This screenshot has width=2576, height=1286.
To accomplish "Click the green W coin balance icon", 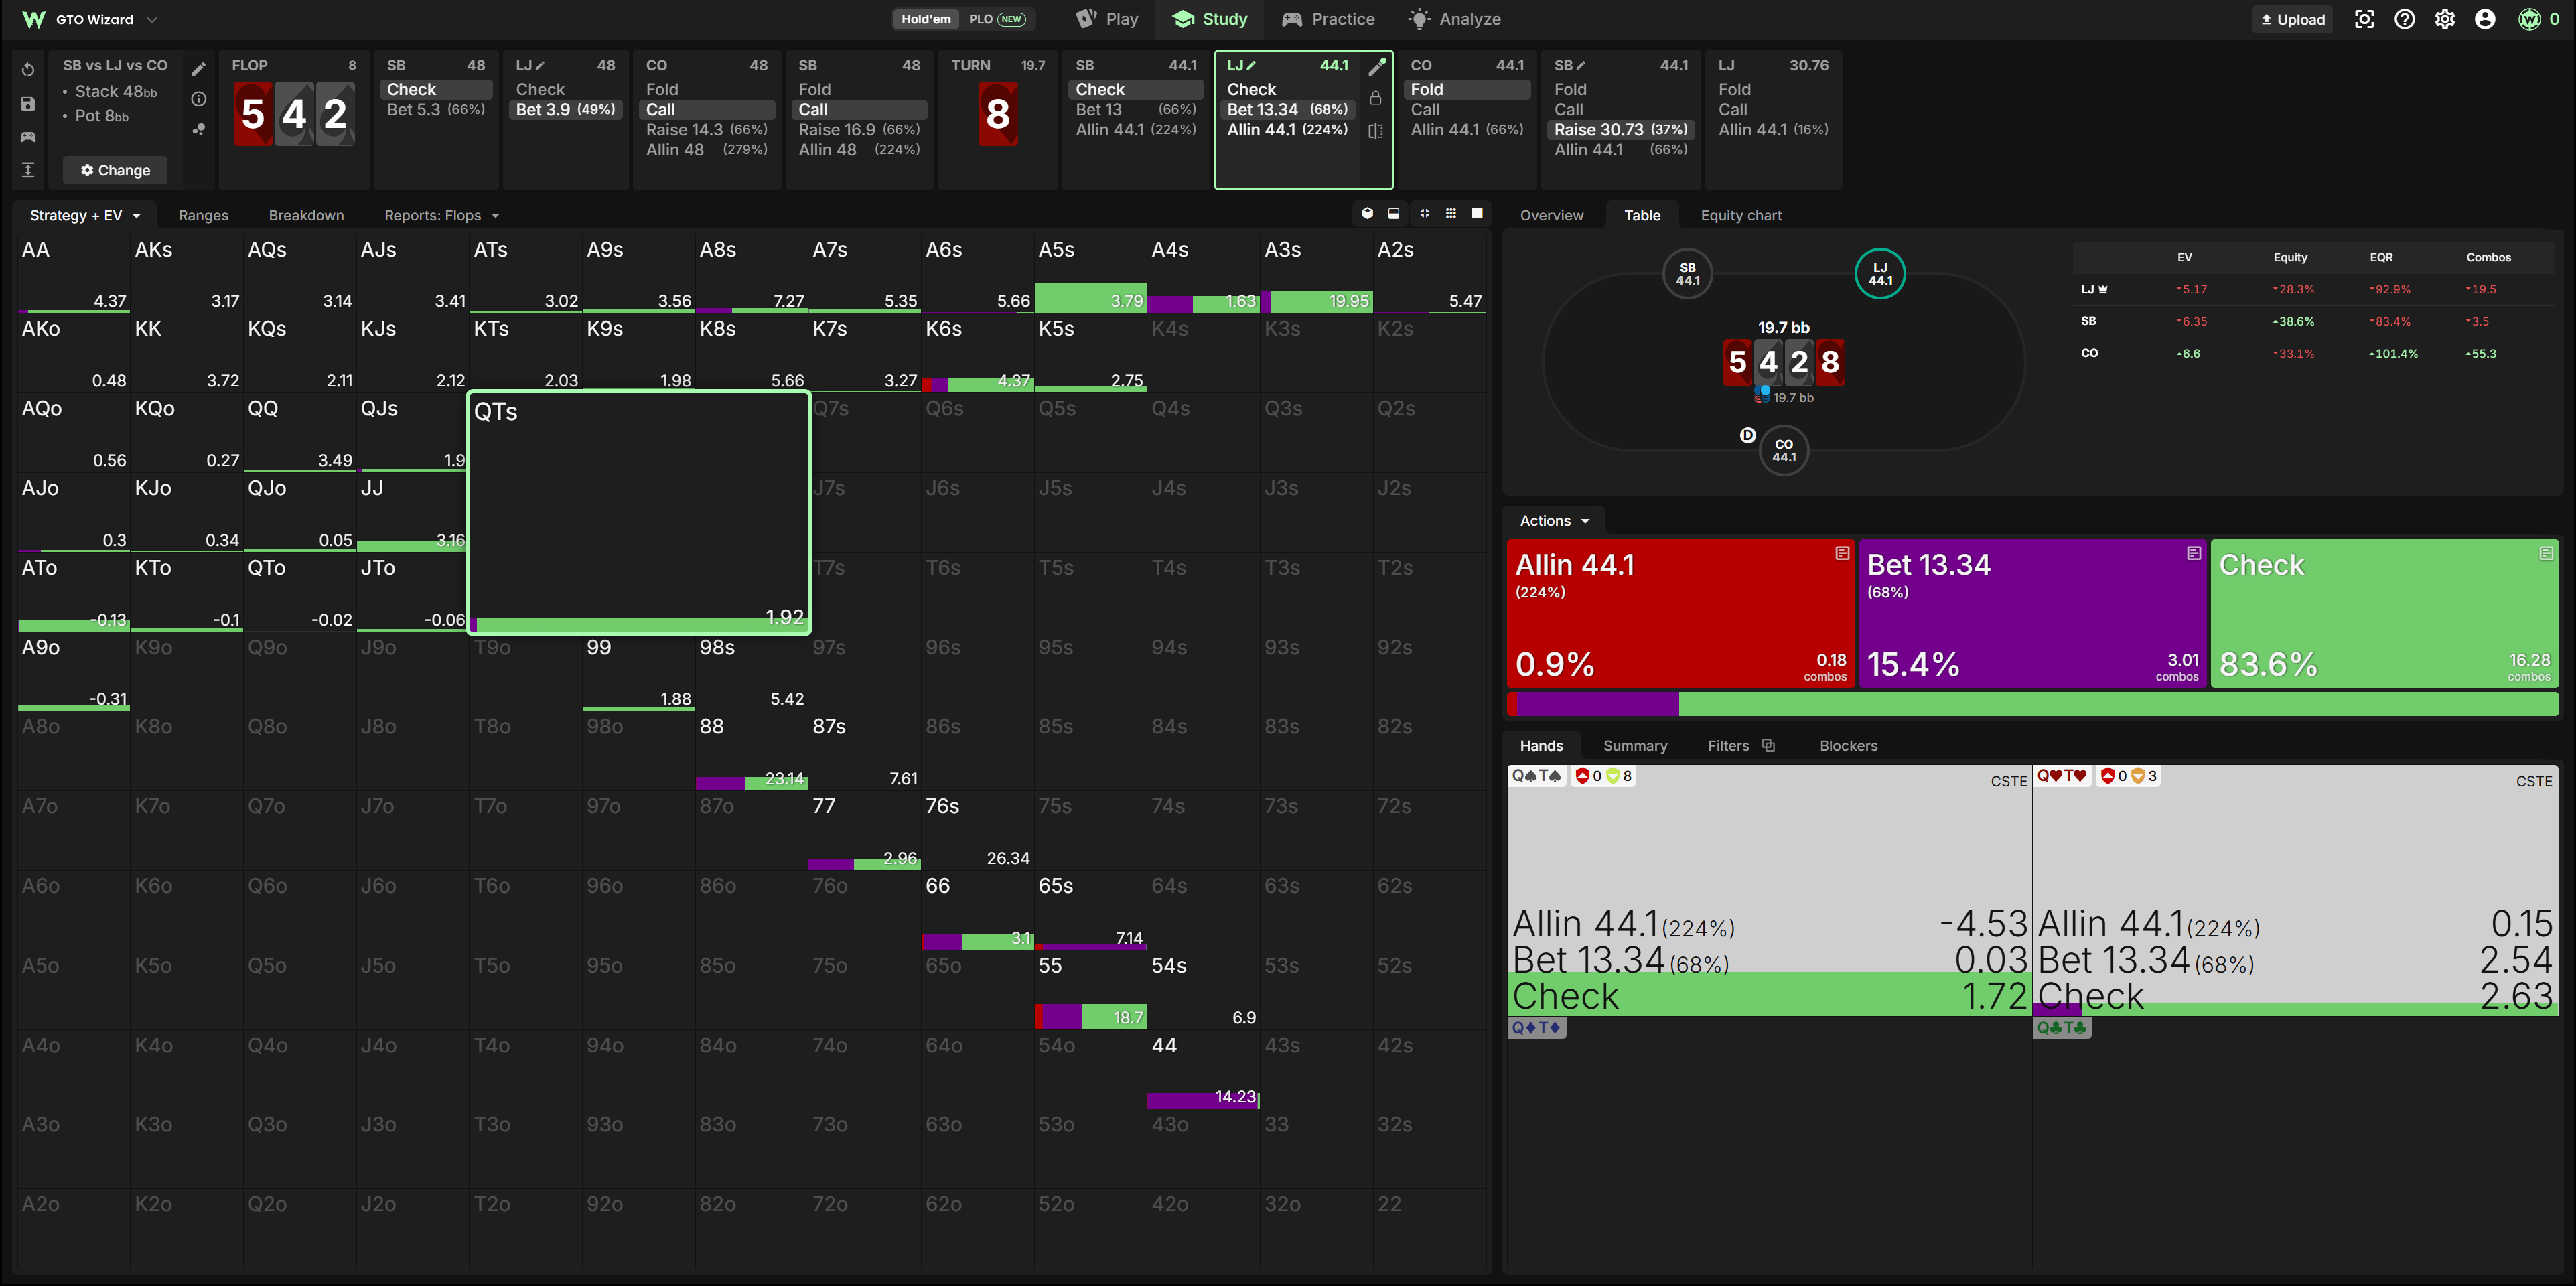I will 2529,19.
